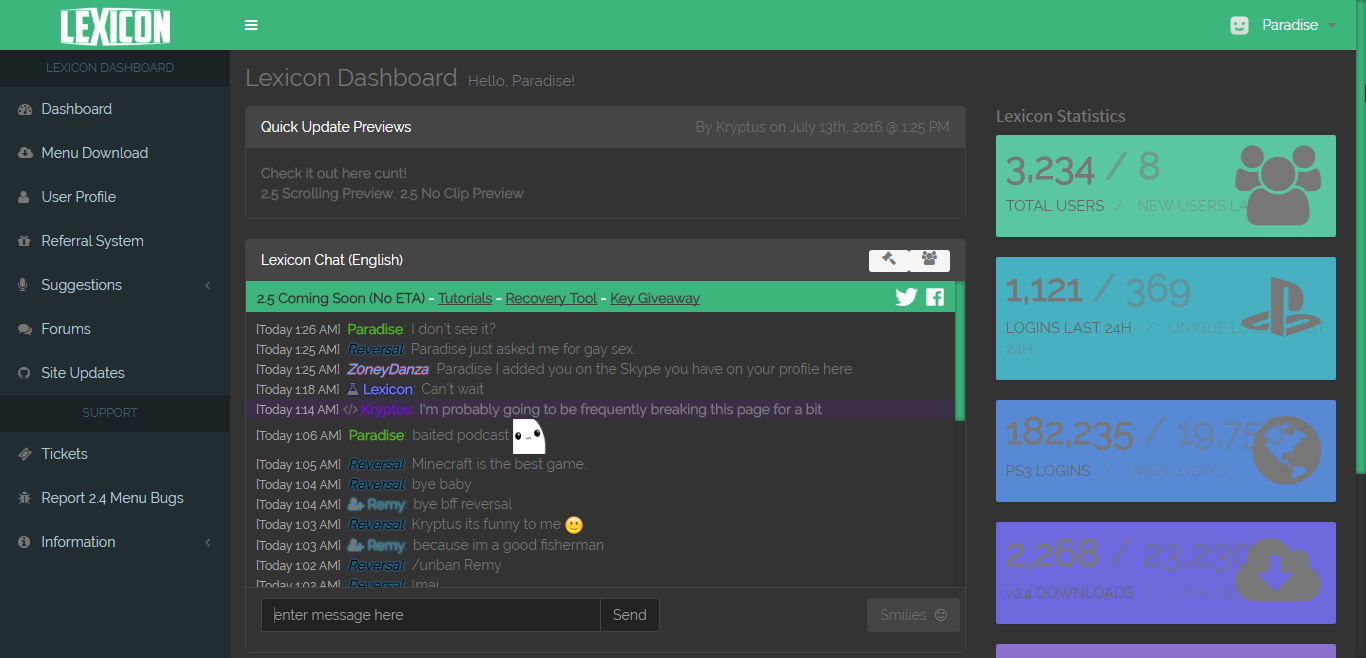The image size is (1366, 658).
Task: Open the Forums section
Action: point(115,329)
